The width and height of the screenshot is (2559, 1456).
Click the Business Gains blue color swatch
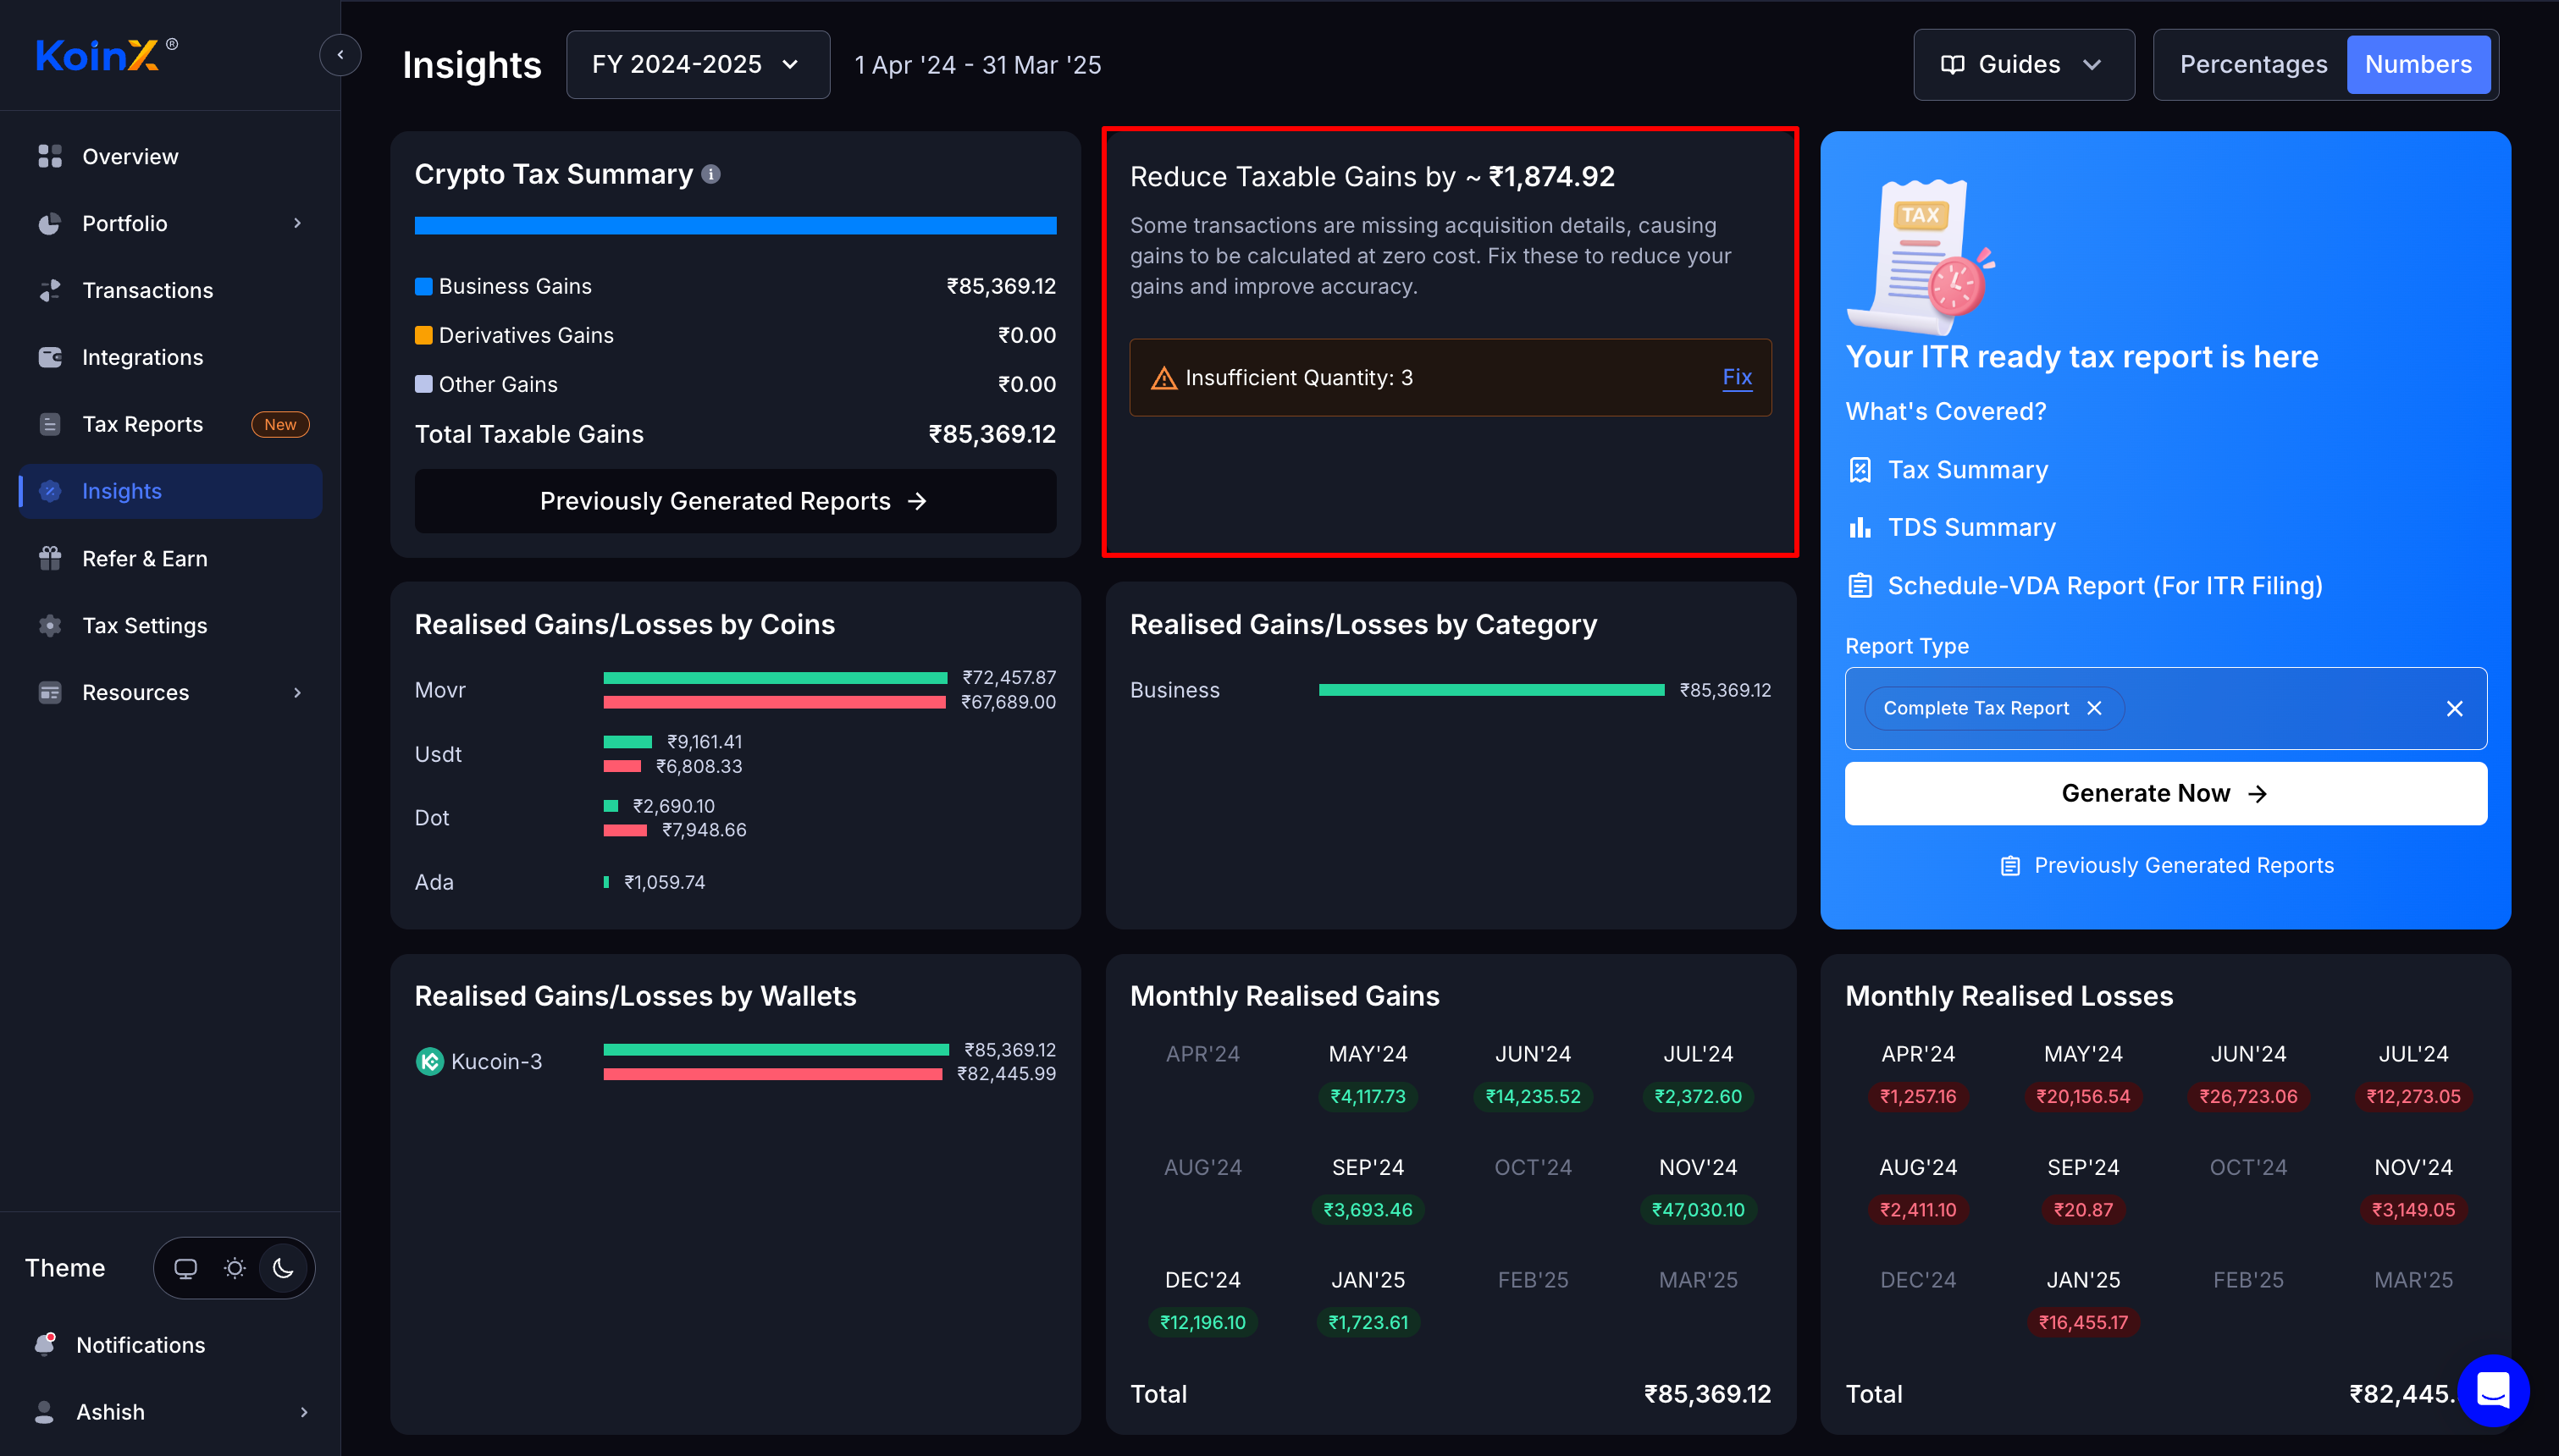point(424,286)
